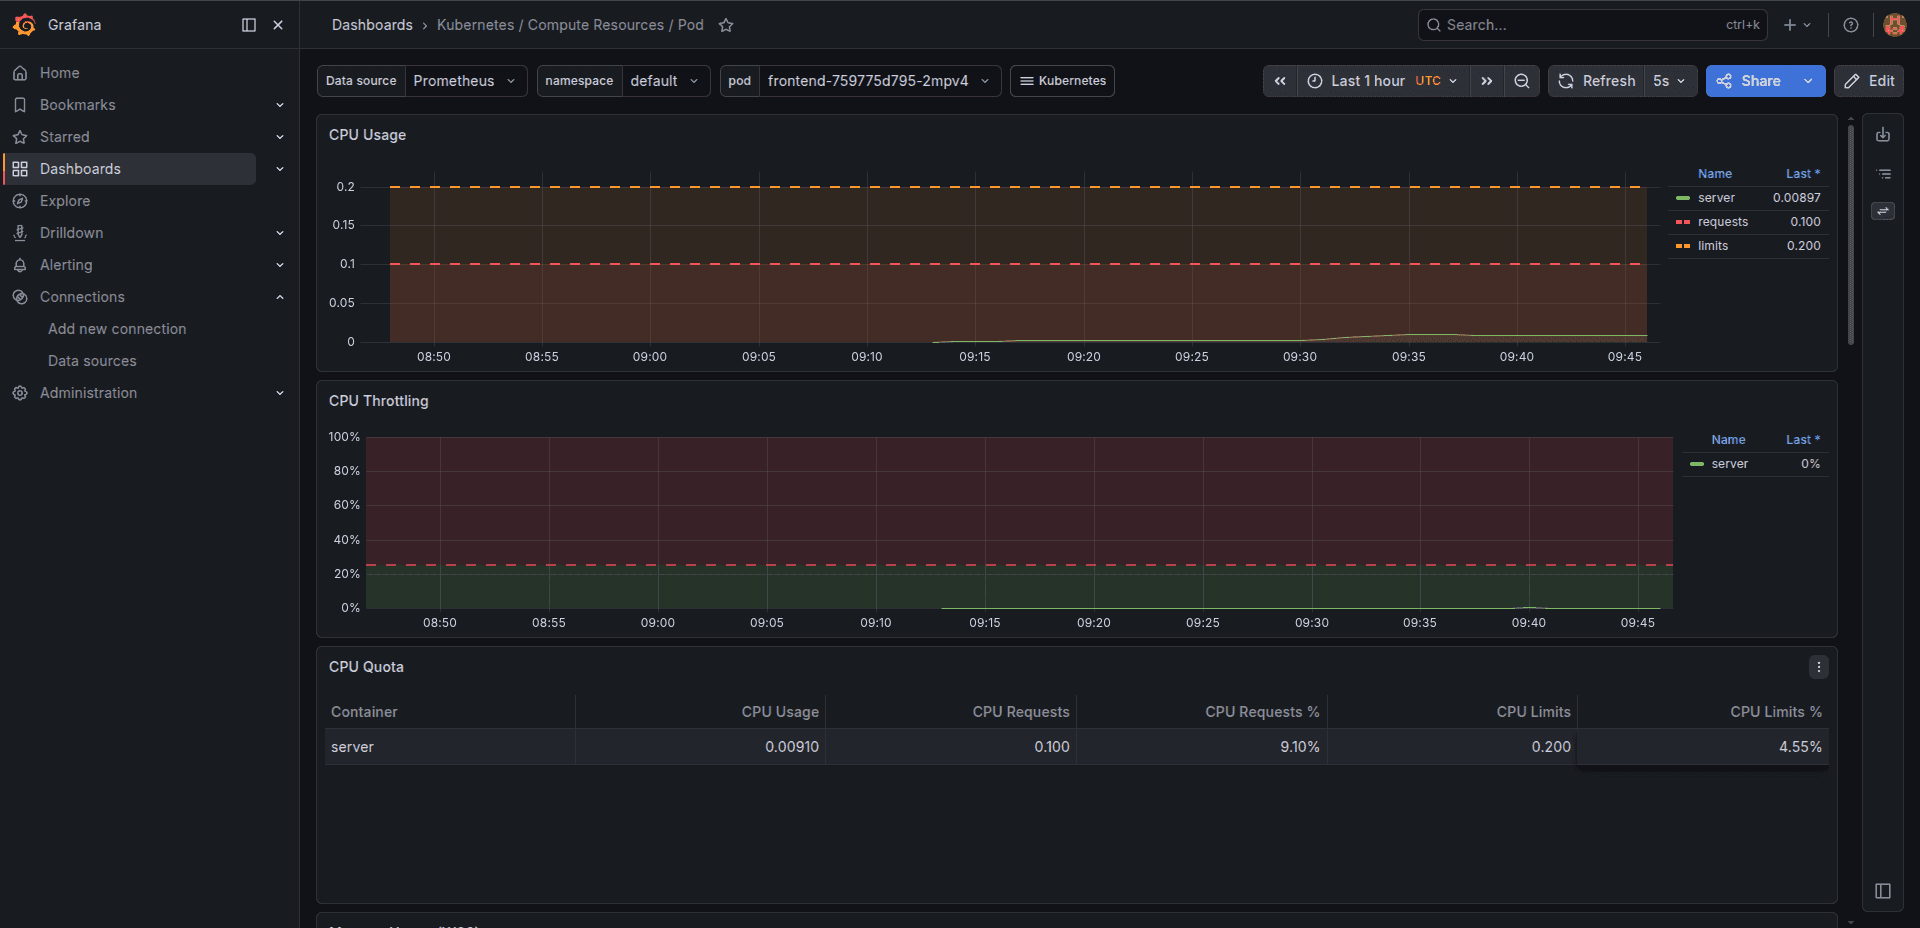1920x928 pixels.
Task: Click the Share button
Action: point(1749,81)
